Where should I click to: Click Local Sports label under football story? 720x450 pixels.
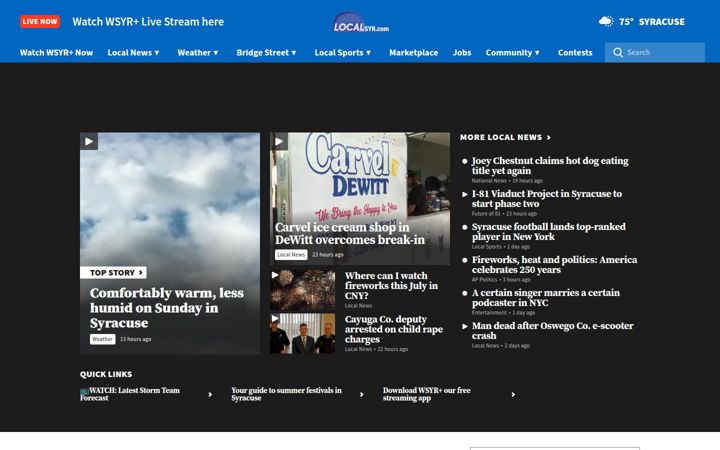pyautogui.click(x=487, y=247)
